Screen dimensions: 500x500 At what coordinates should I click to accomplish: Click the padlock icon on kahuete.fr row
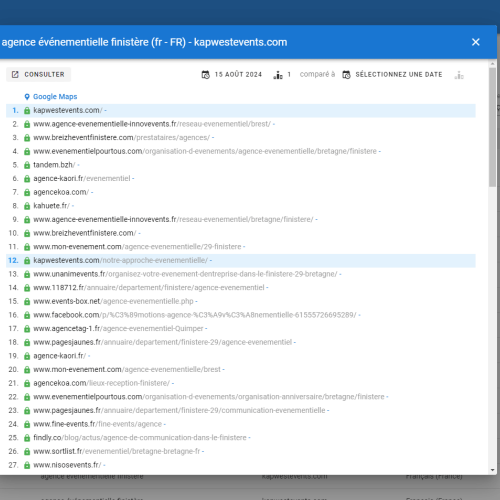(27, 206)
